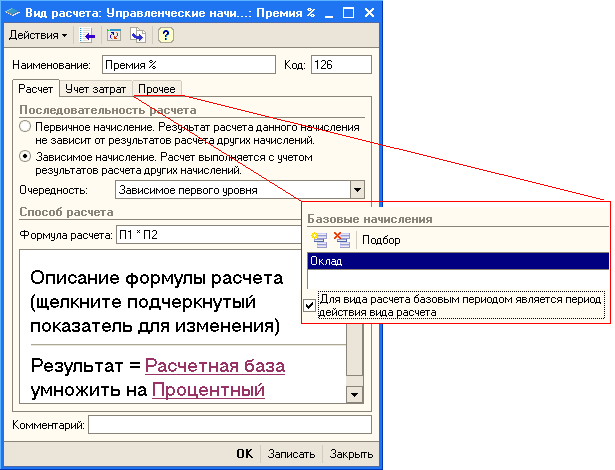Select Зависимое начисление radio option
This screenshot has height=470, width=615.
[25, 157]
